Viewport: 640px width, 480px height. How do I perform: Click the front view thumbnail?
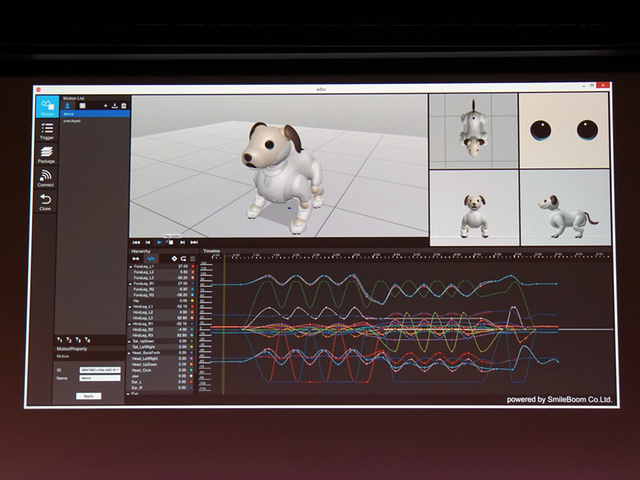point(475,208)
